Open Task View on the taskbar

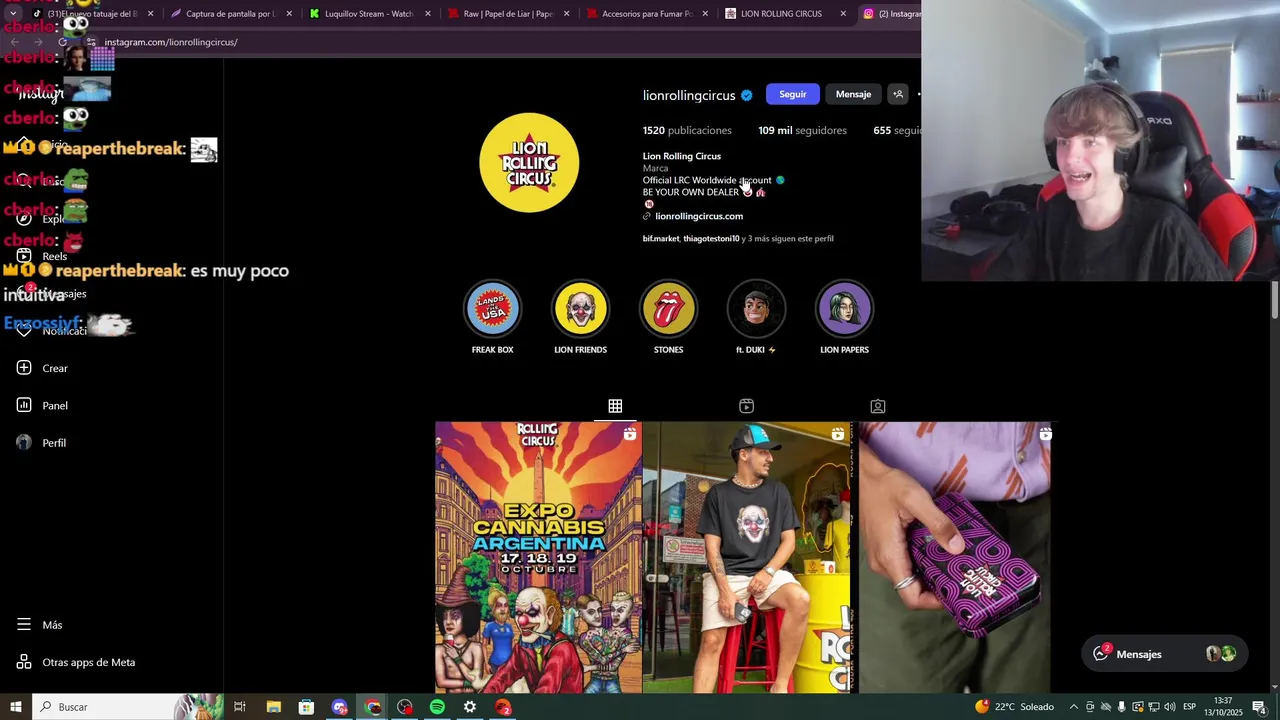tap(240, 707)
